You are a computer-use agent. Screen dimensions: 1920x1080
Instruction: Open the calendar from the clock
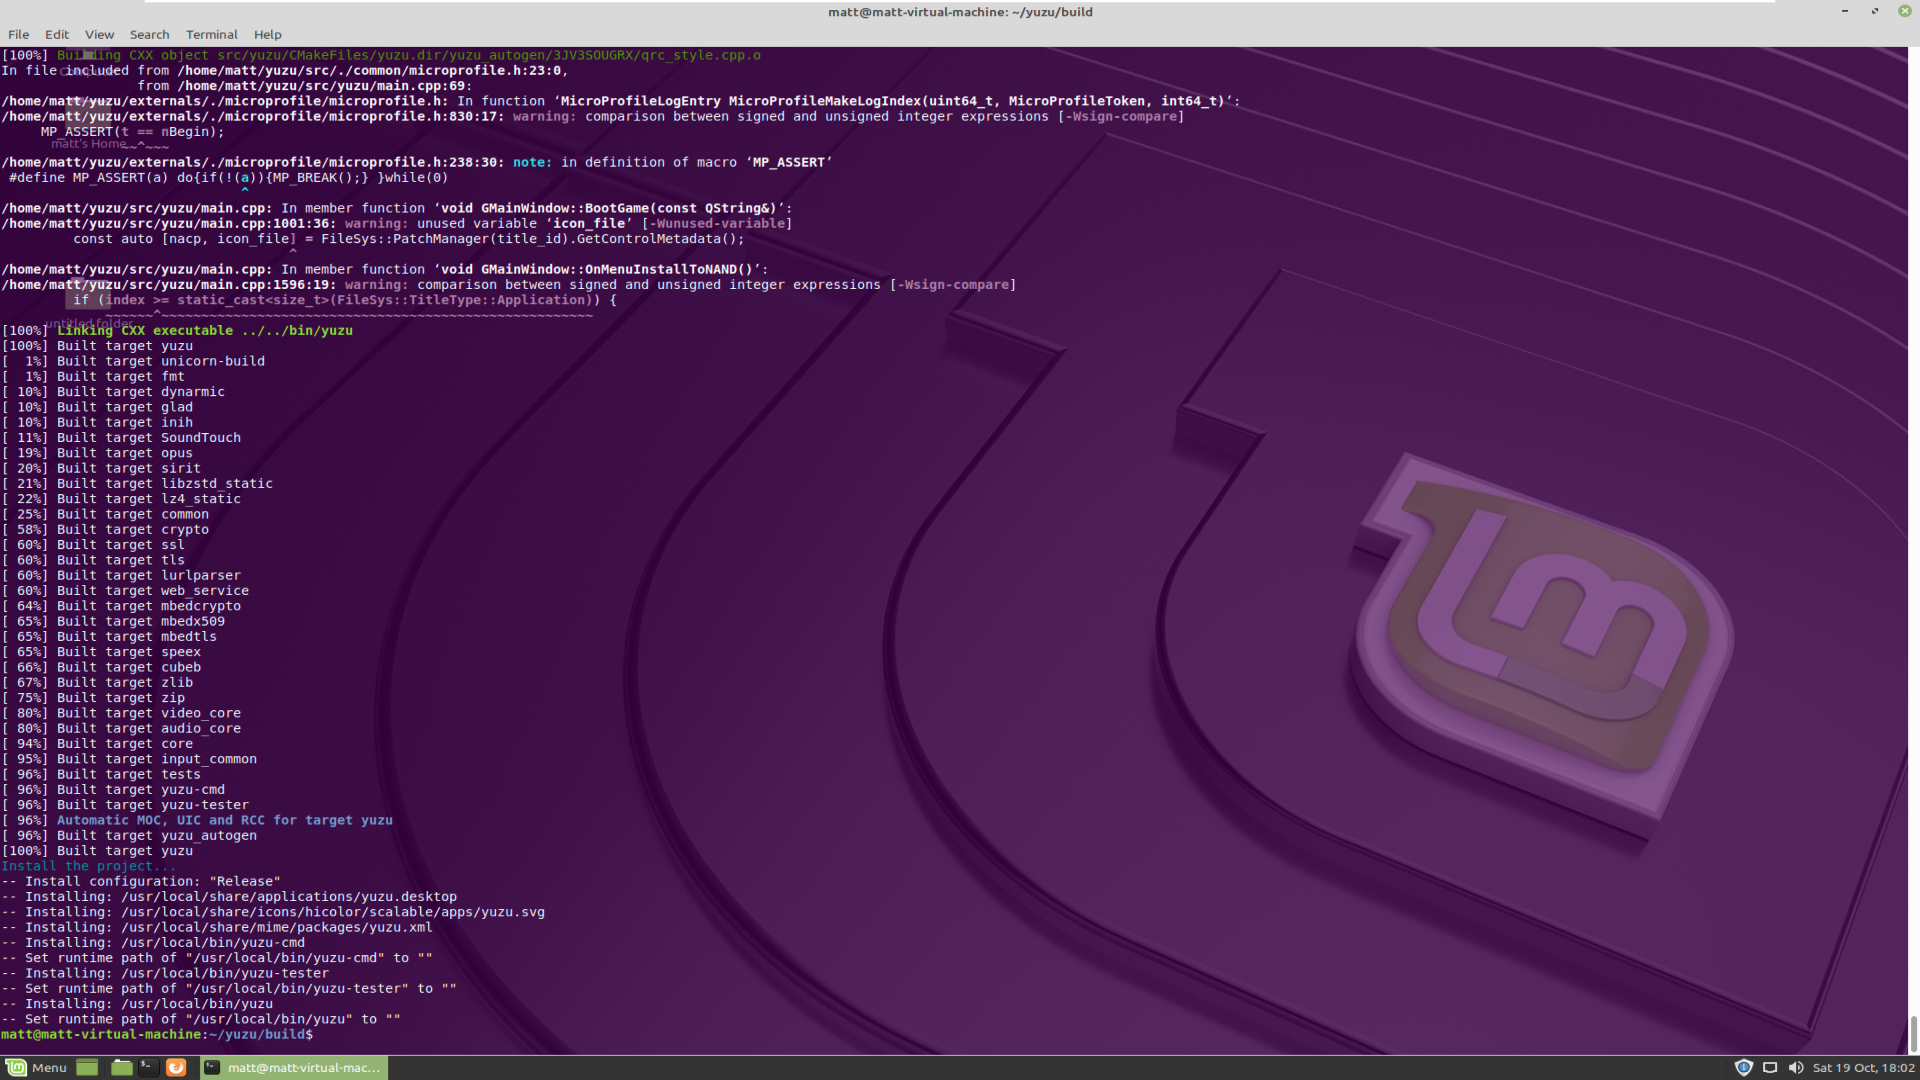1863,1068
